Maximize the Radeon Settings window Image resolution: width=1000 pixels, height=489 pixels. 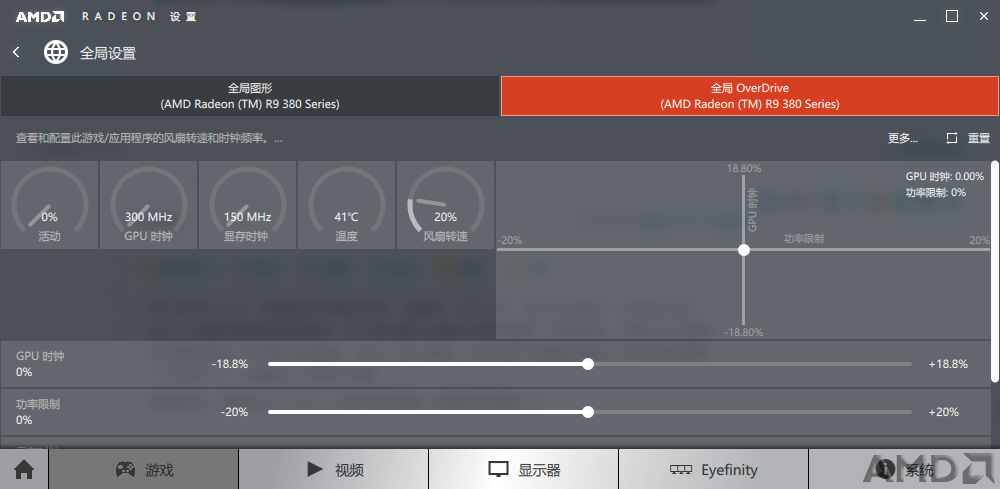[952, 17]
